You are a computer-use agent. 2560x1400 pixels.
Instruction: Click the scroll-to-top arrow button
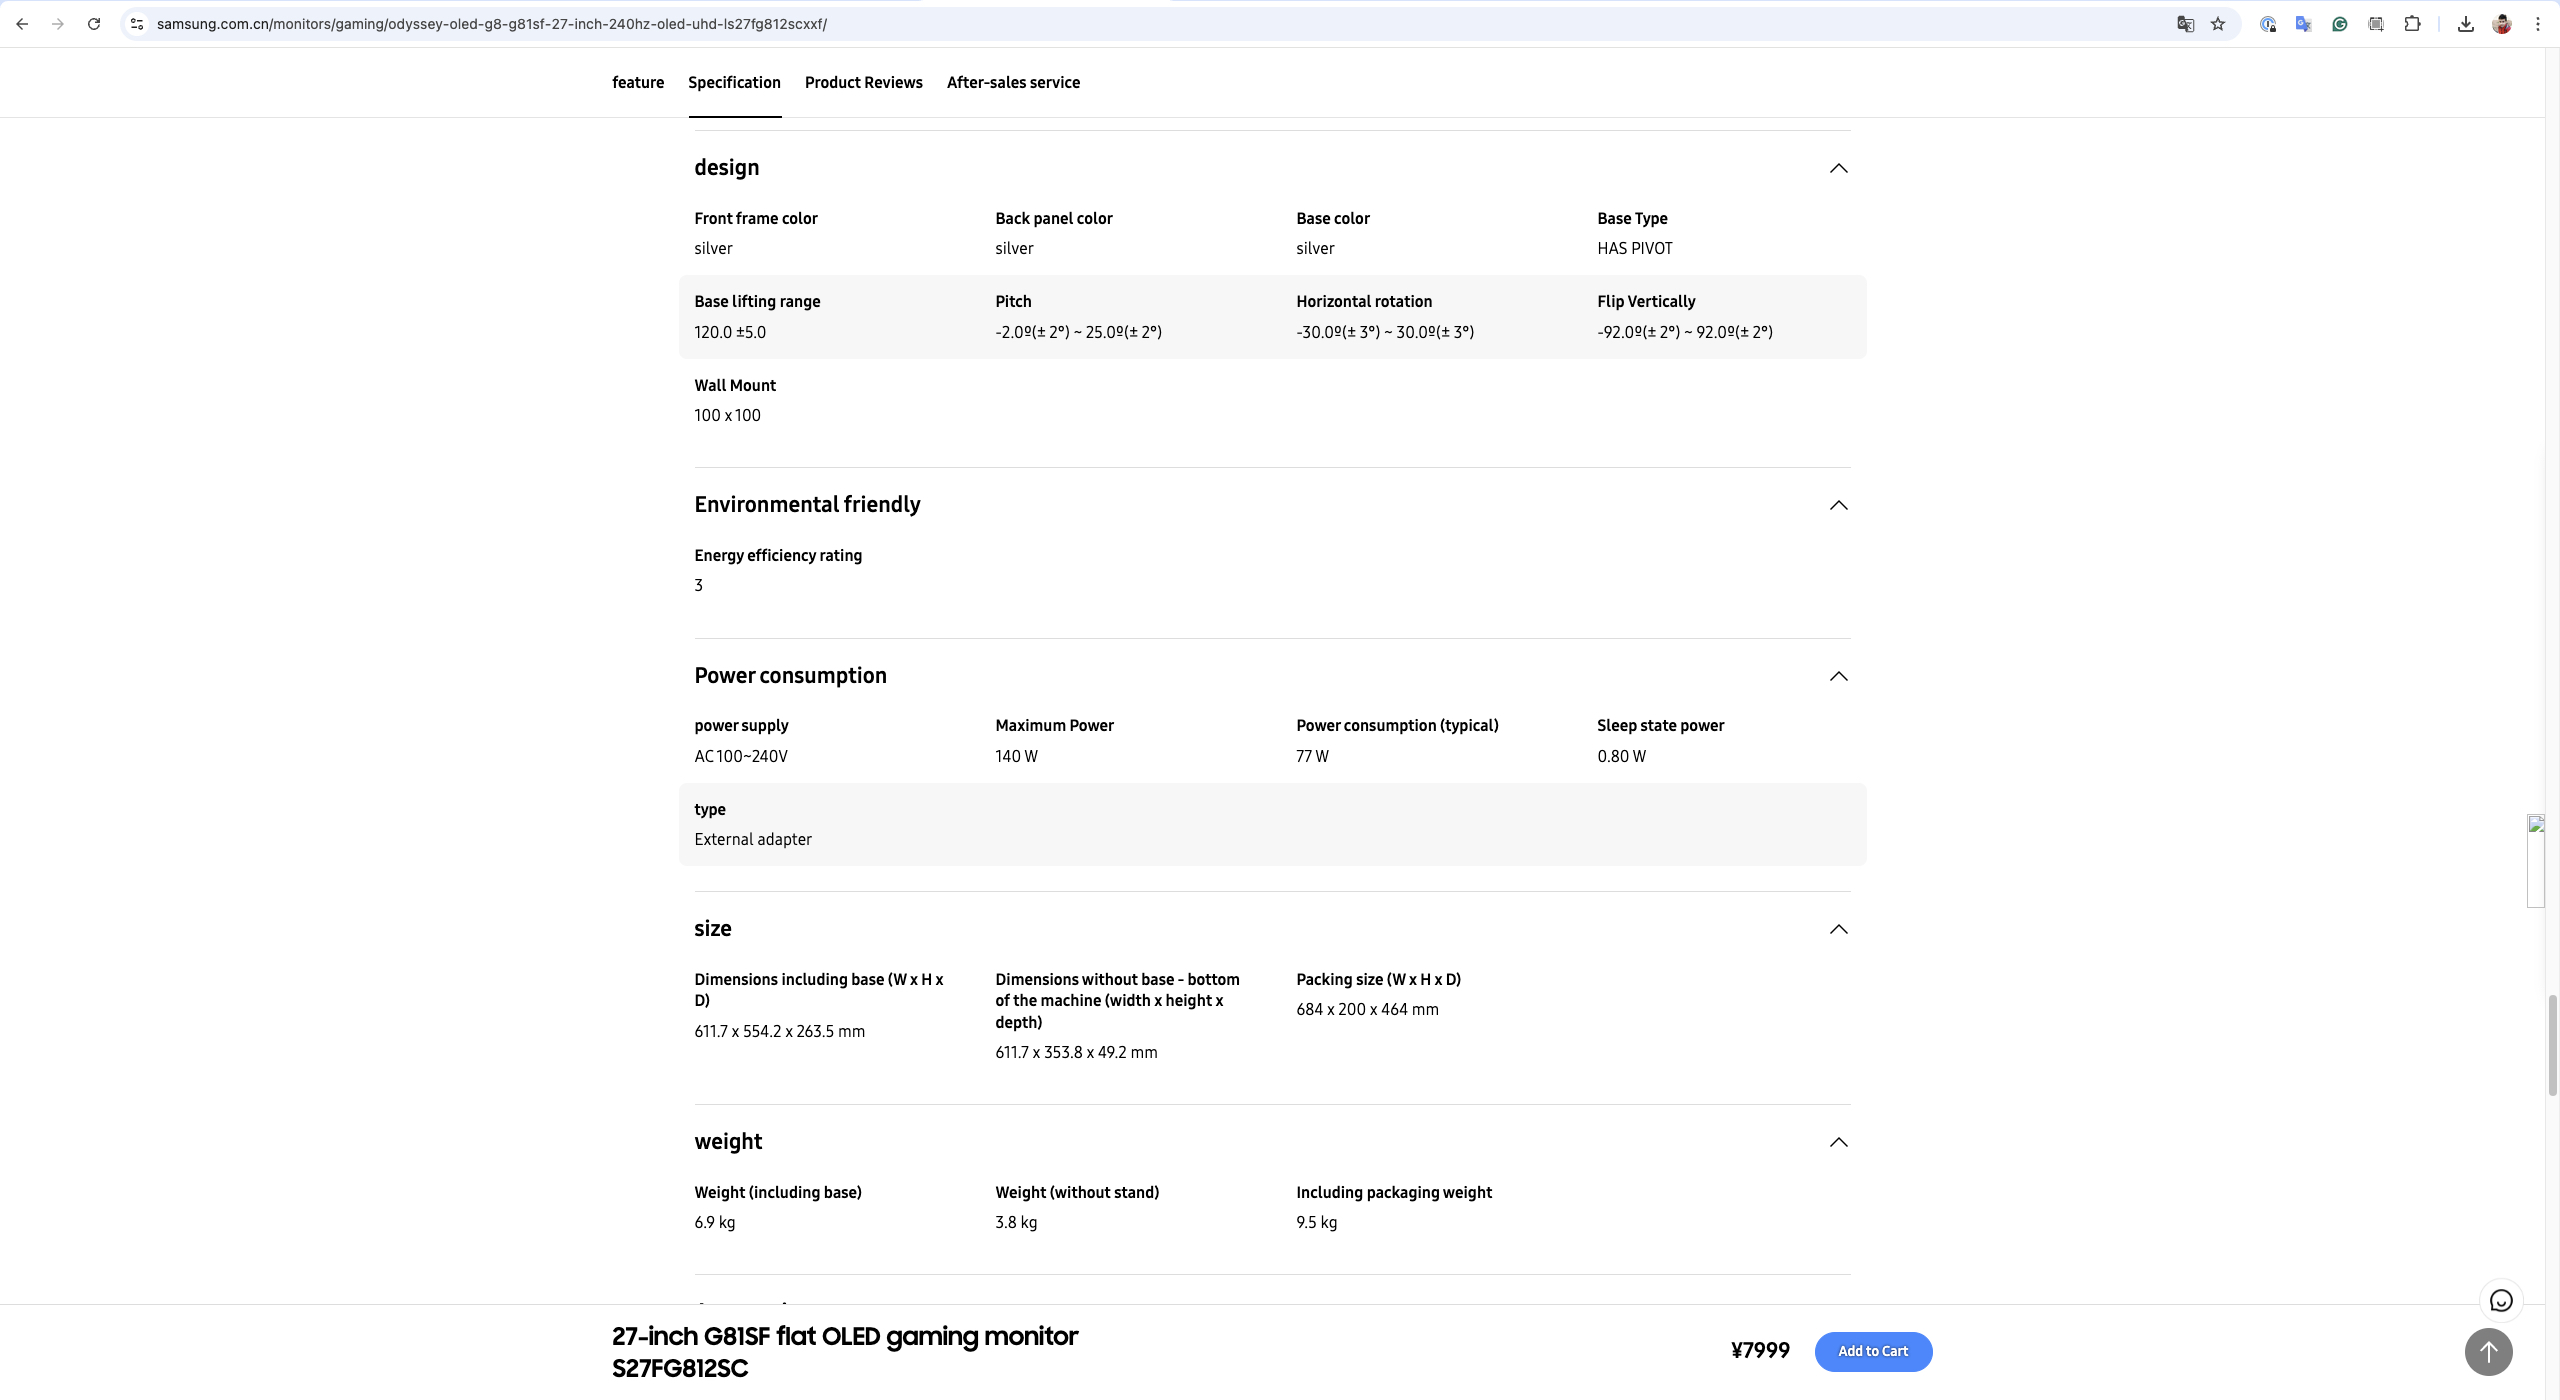[2488, 1353]
